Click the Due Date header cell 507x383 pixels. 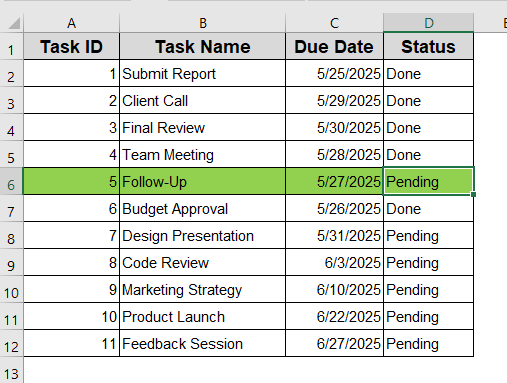[x=334, y=46]
